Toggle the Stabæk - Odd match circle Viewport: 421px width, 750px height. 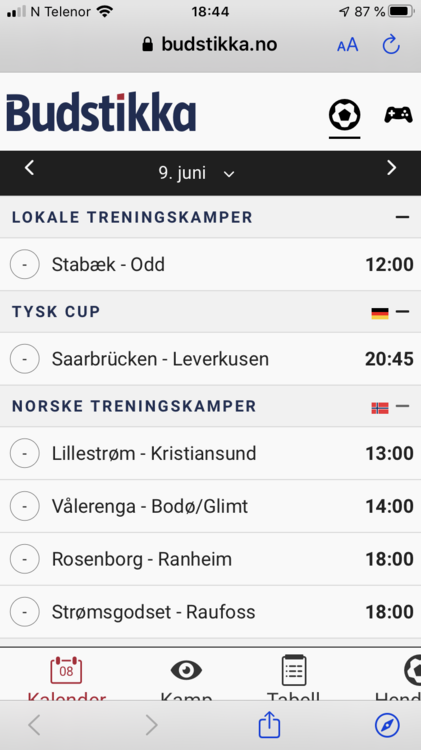[24, 264]
